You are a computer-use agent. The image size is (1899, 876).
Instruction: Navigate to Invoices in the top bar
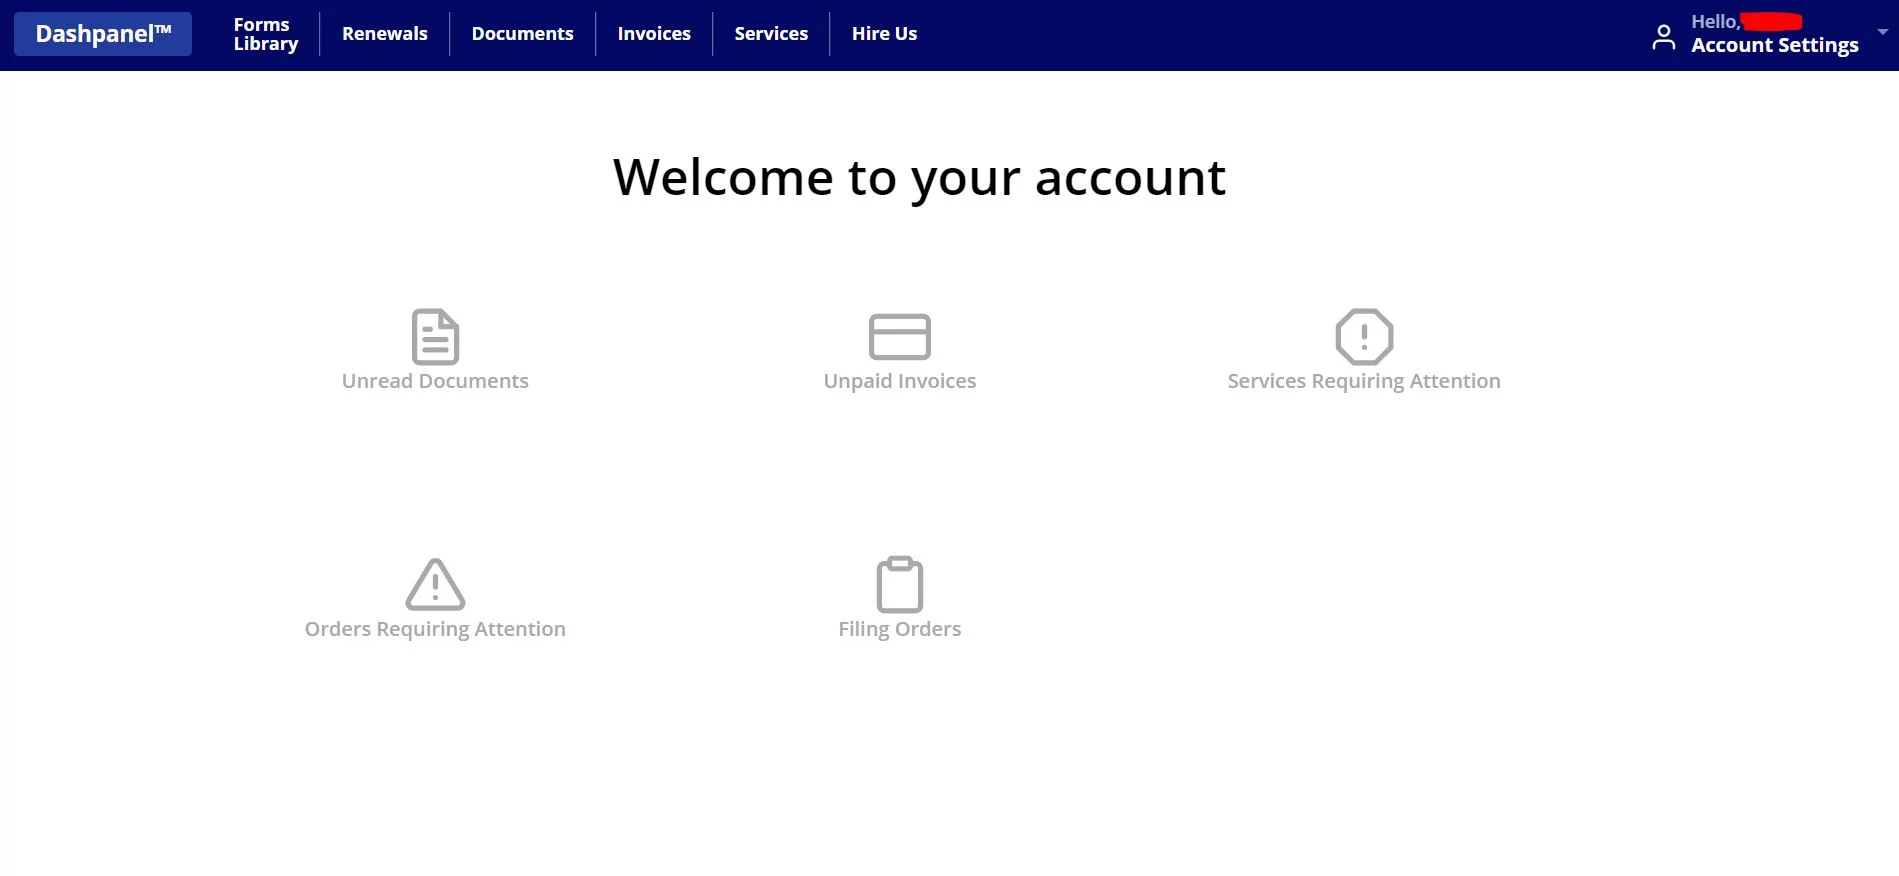[654, 34]
